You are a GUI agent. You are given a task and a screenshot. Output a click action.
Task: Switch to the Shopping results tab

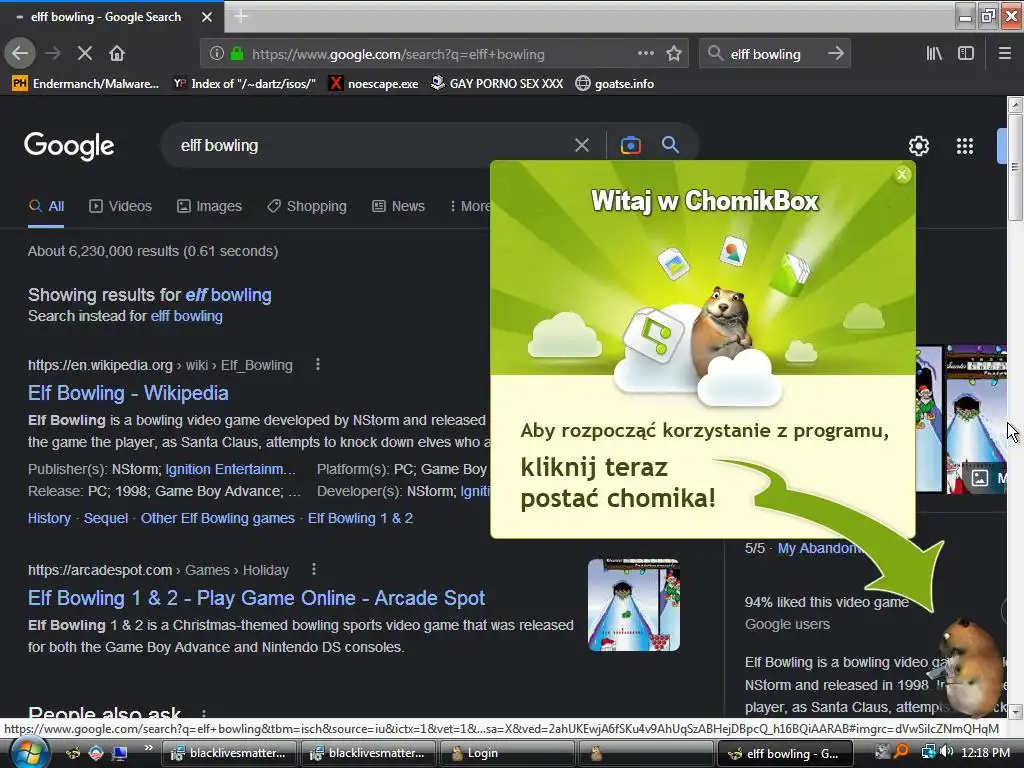pyautogui.click(x=307, y=206)
